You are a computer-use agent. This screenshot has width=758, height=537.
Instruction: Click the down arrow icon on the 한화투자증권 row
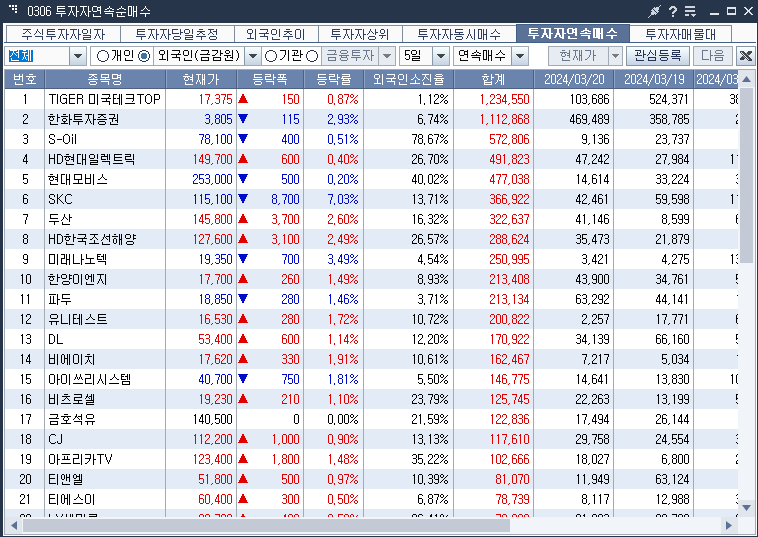243,118
